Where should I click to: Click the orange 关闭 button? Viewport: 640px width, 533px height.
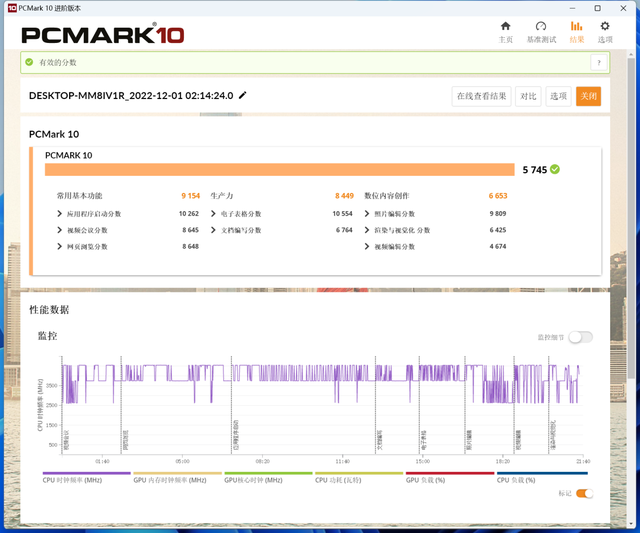coord(589,96)
